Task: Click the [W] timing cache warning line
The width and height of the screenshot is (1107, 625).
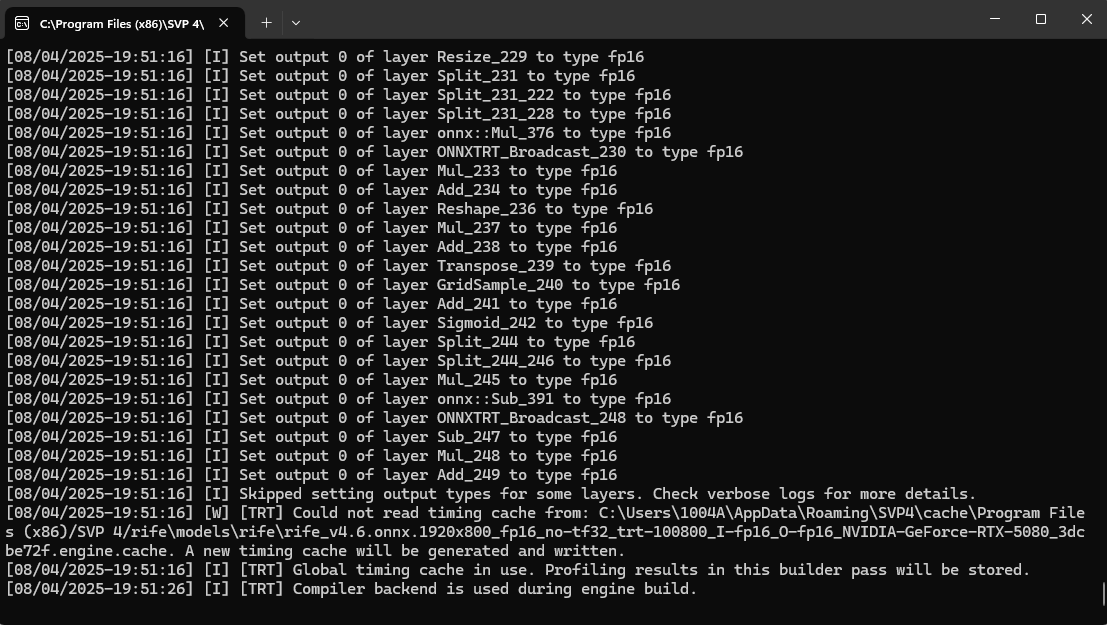Action: coord(545,532)
